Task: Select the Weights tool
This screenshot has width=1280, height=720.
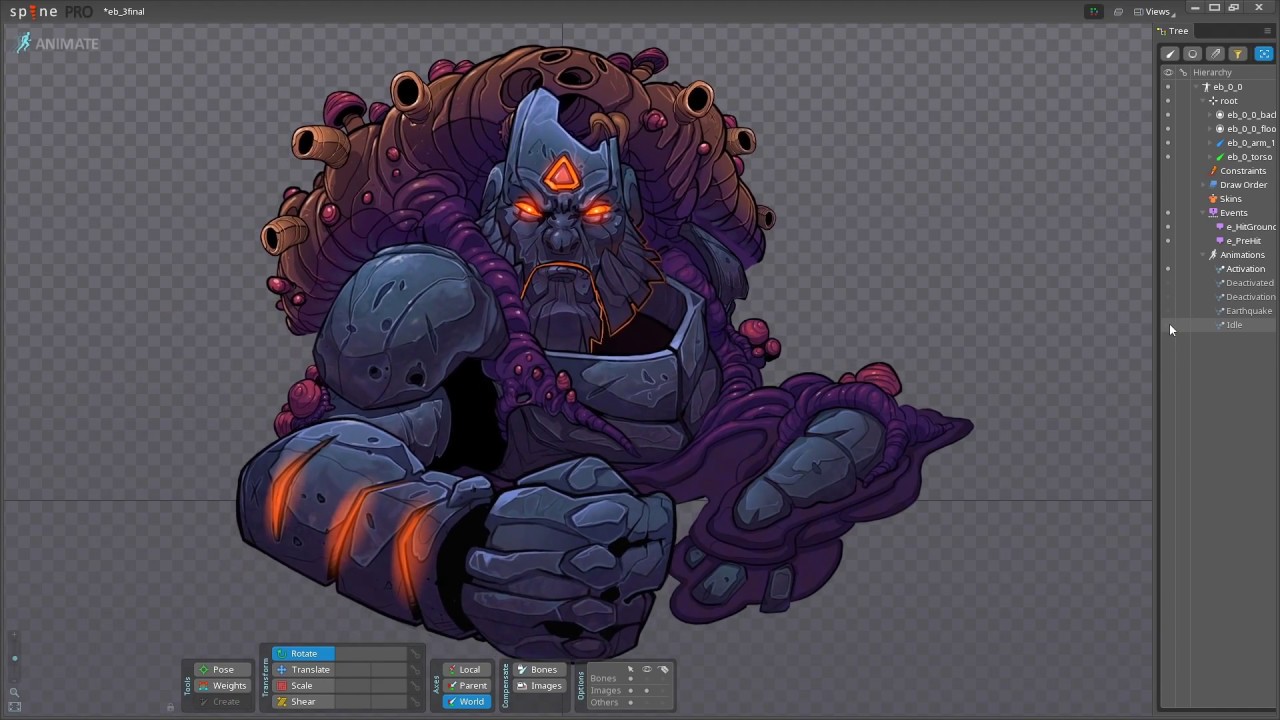Action: 221,686
